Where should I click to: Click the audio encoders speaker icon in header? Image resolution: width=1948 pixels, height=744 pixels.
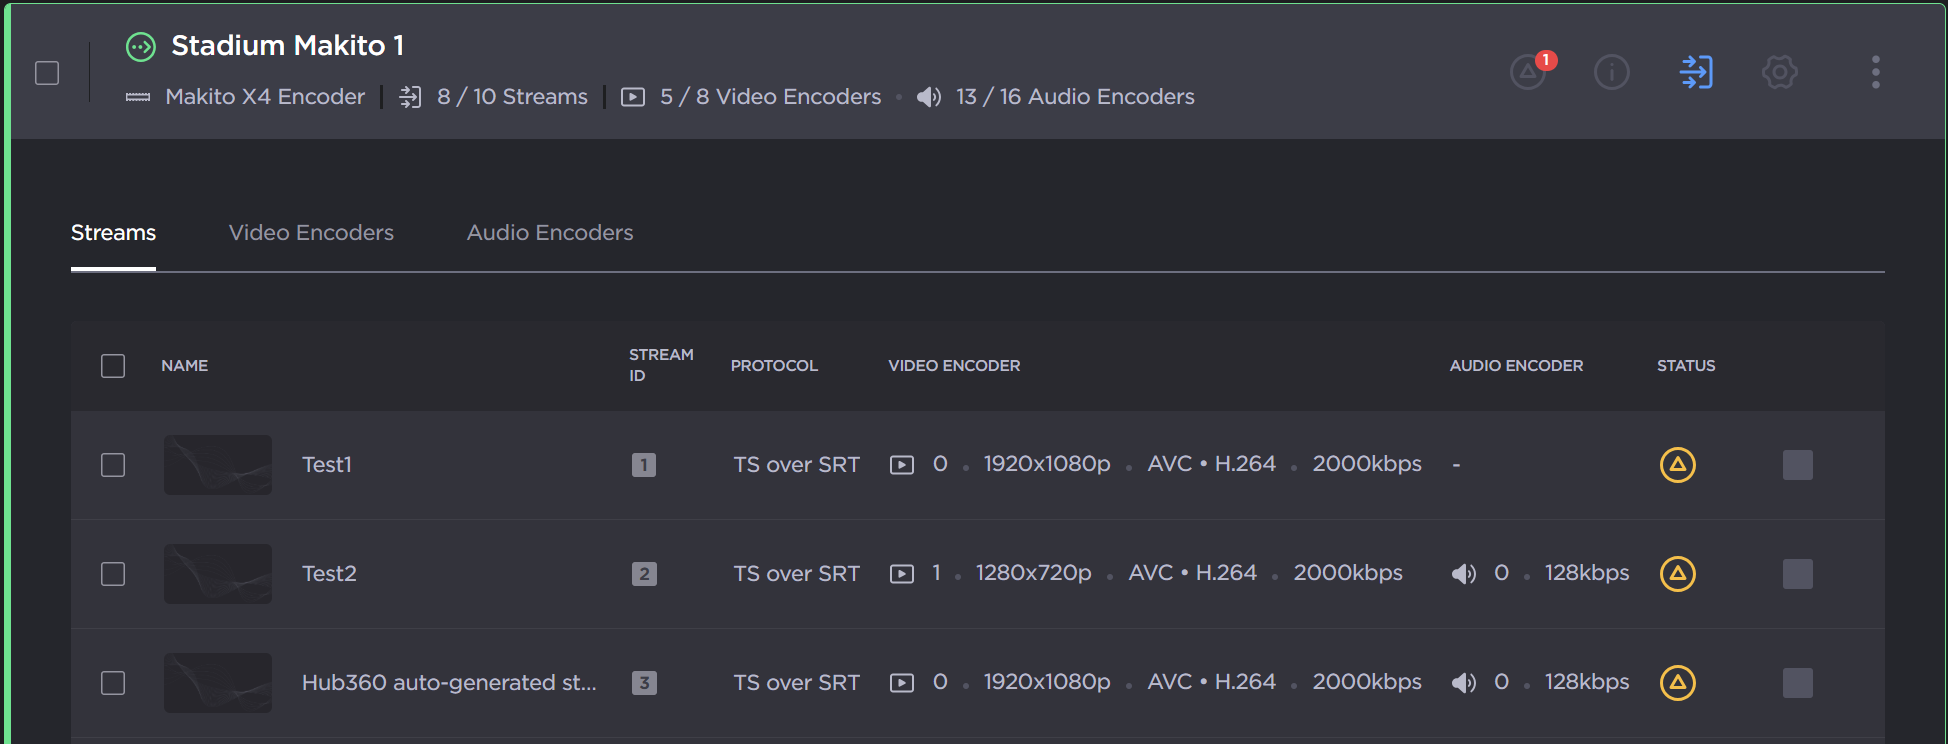(929, 97)
